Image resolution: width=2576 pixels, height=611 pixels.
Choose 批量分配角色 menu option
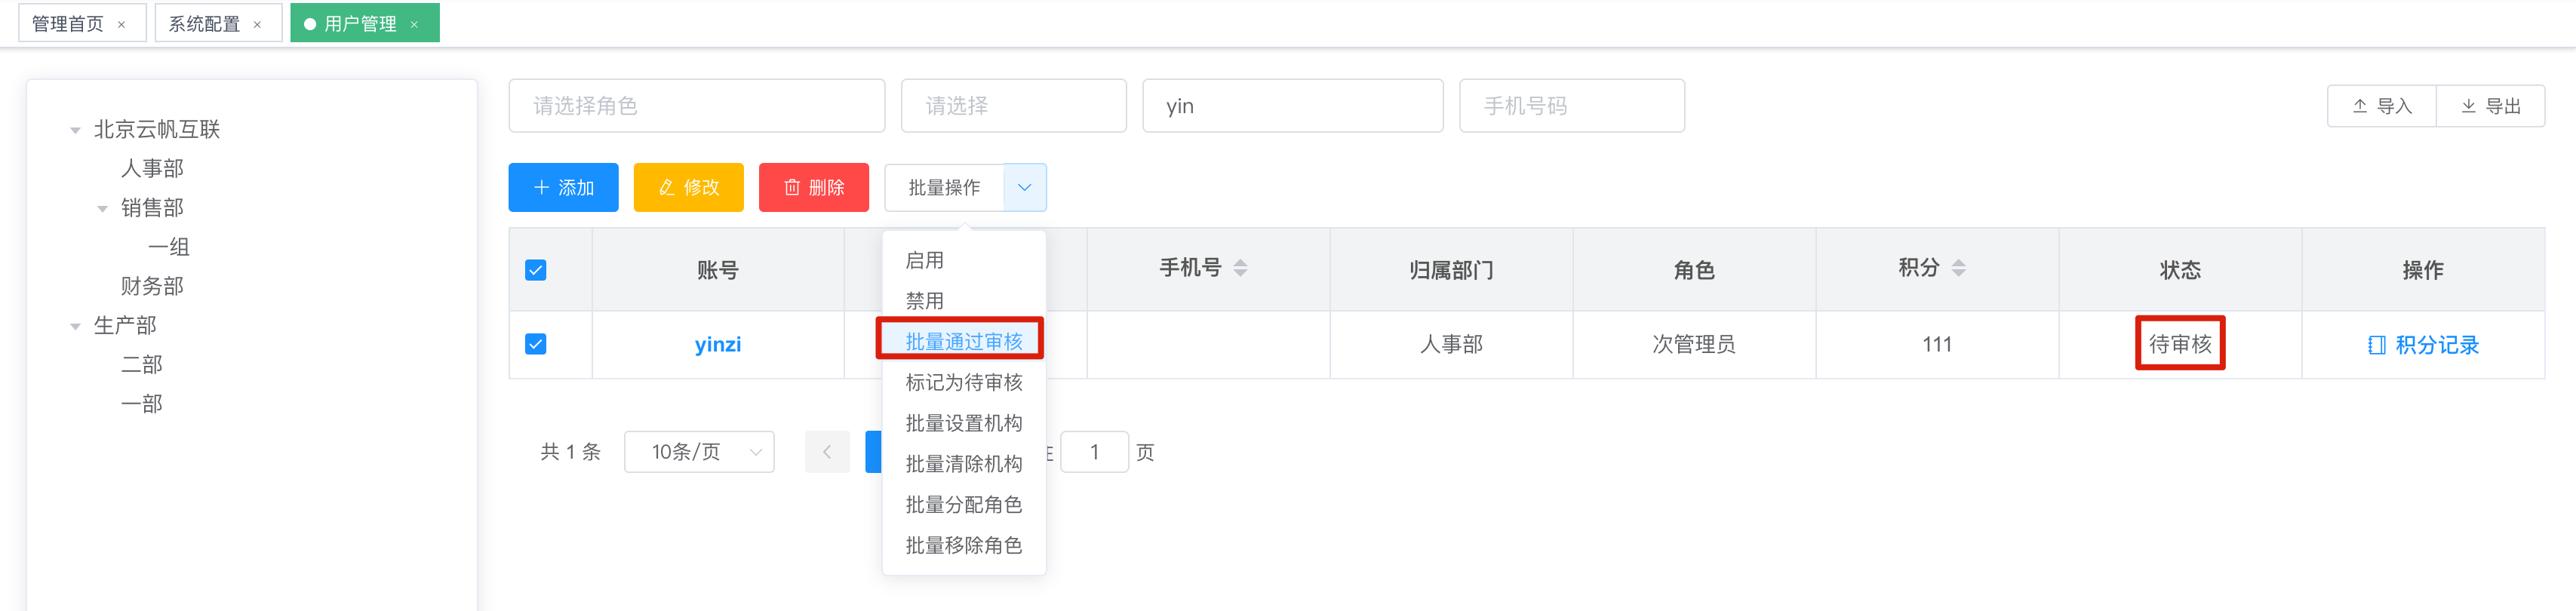click(963, 505)
